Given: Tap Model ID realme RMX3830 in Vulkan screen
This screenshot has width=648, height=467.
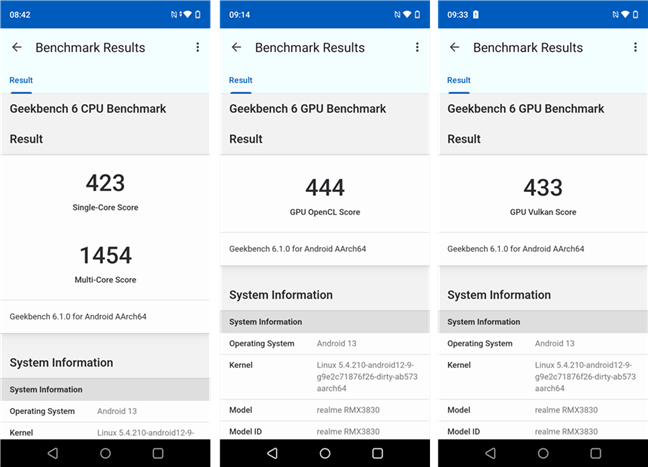Looking at the screenshot, I should 566,431.
